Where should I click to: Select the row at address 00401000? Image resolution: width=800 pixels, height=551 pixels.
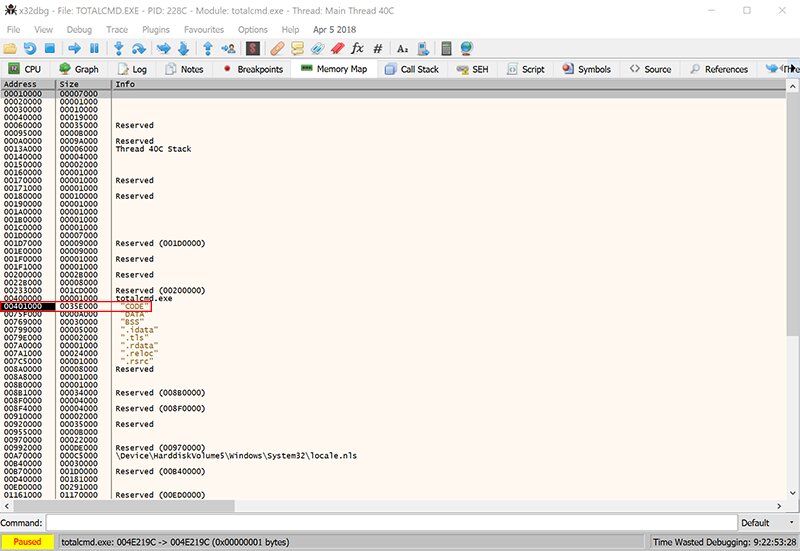click(393, 306)
